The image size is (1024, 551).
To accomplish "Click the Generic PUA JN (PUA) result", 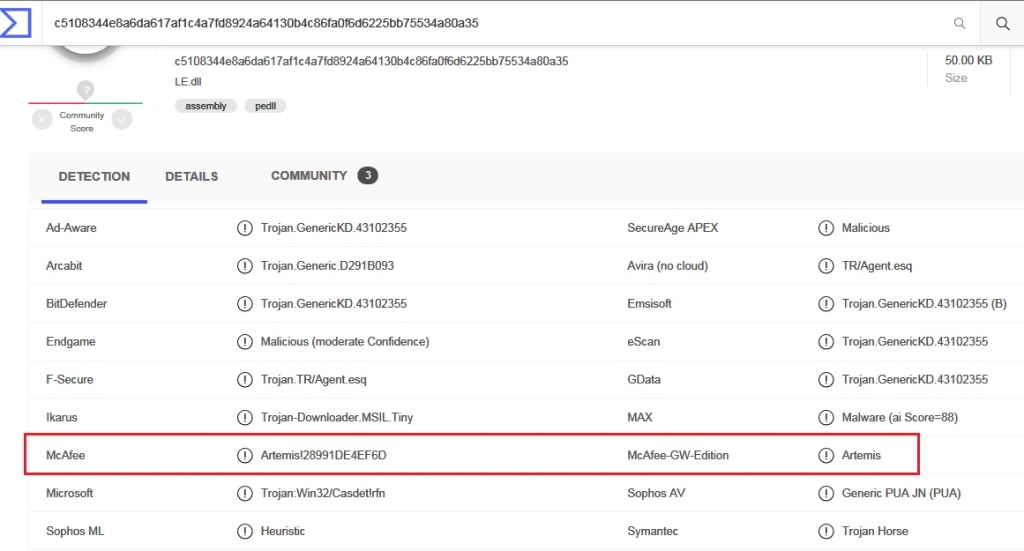I will 901,493.
